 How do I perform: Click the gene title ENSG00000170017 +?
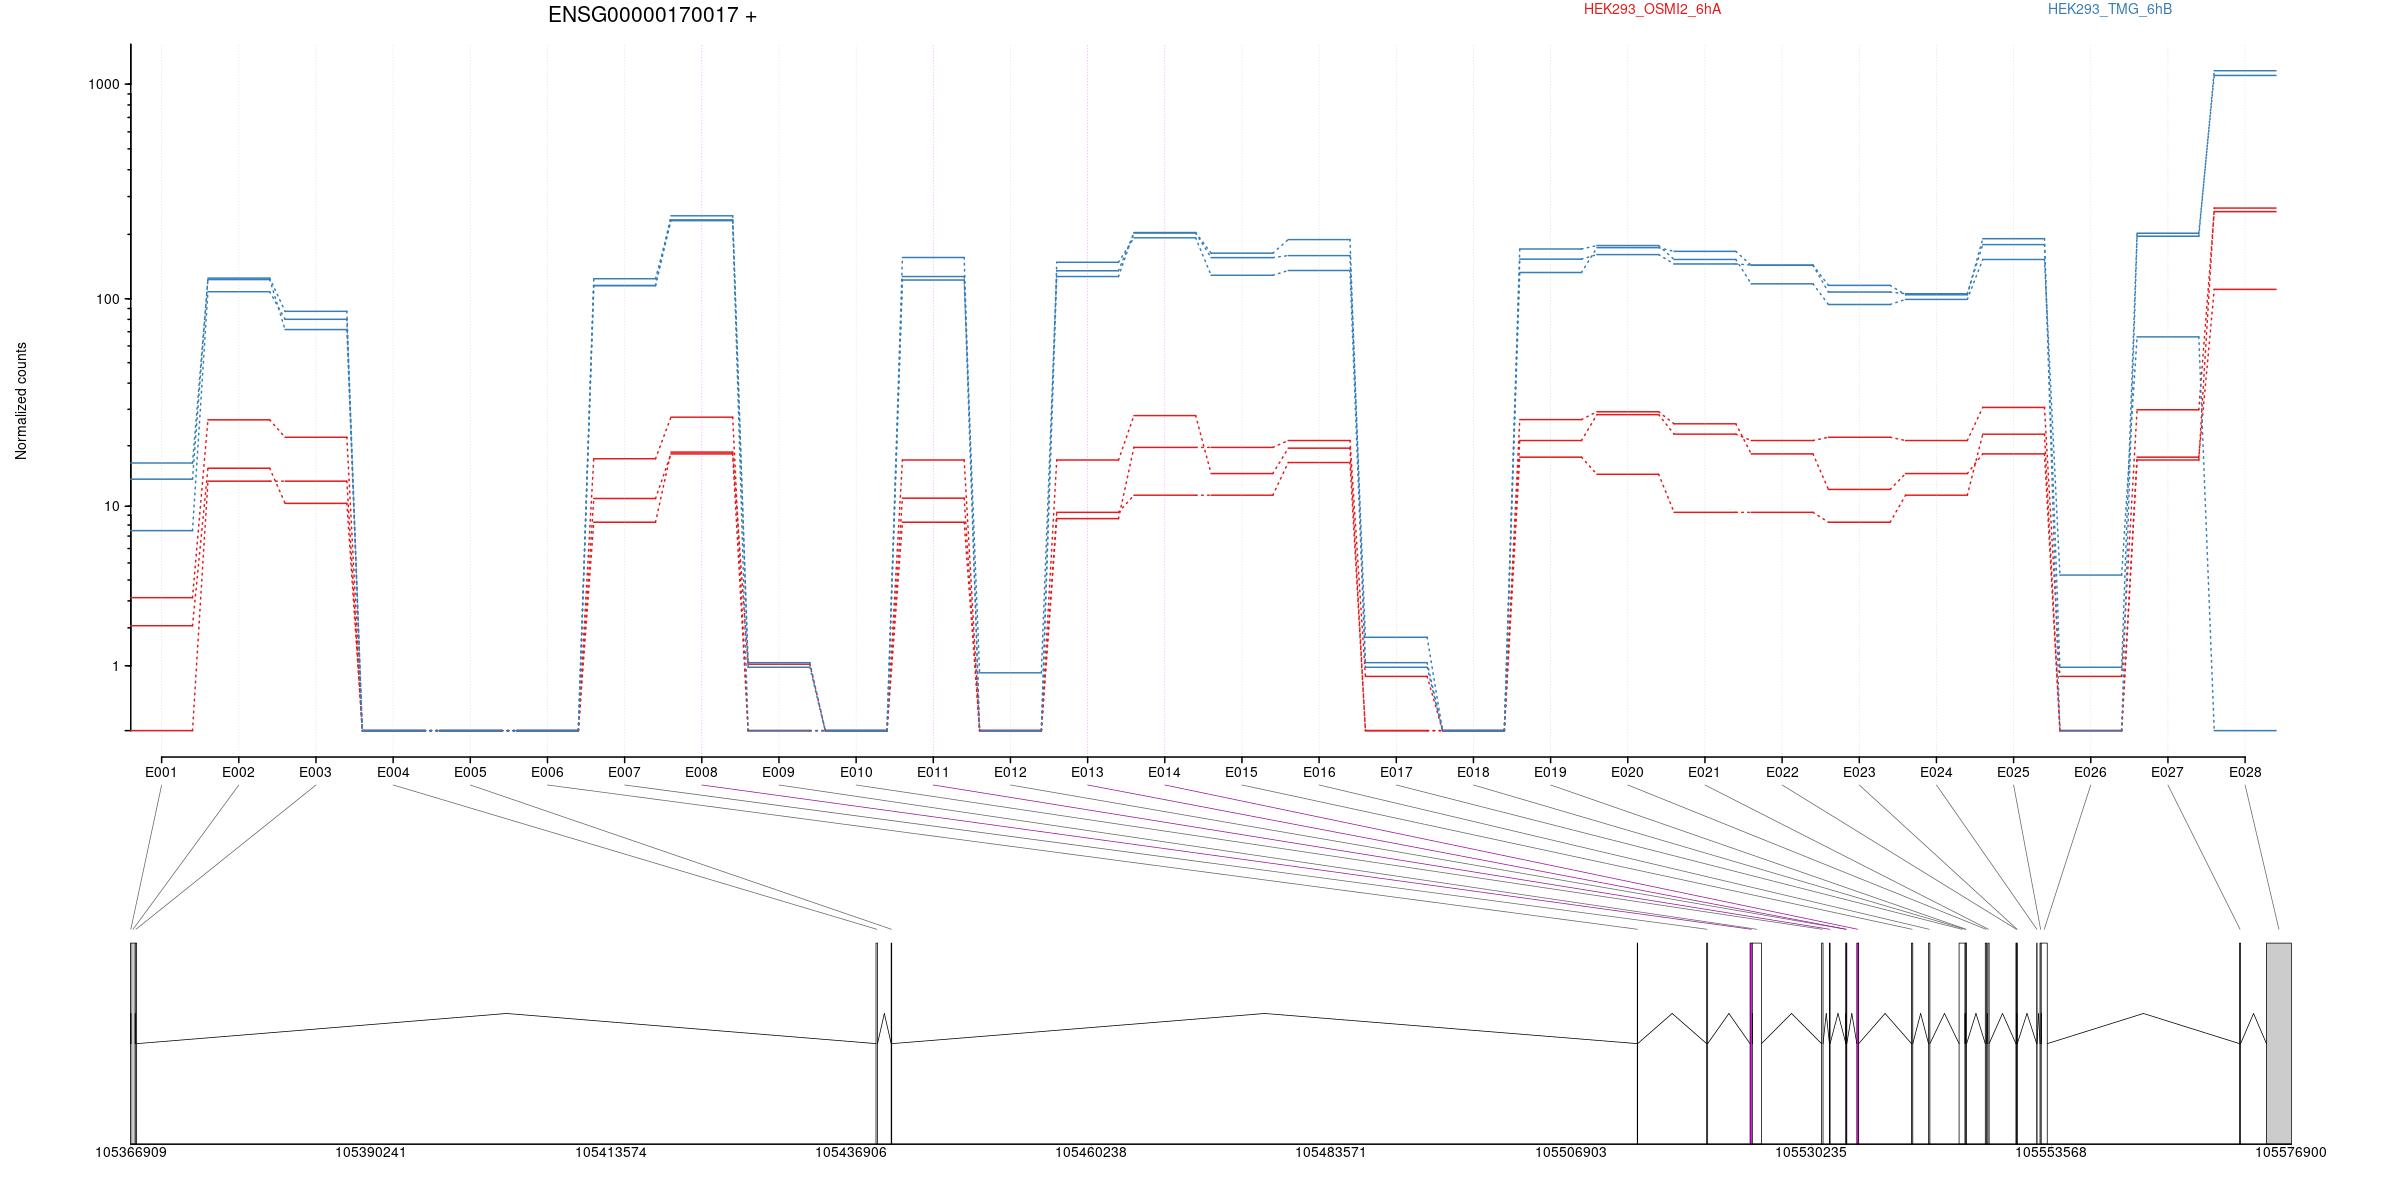tap(652, 15)
